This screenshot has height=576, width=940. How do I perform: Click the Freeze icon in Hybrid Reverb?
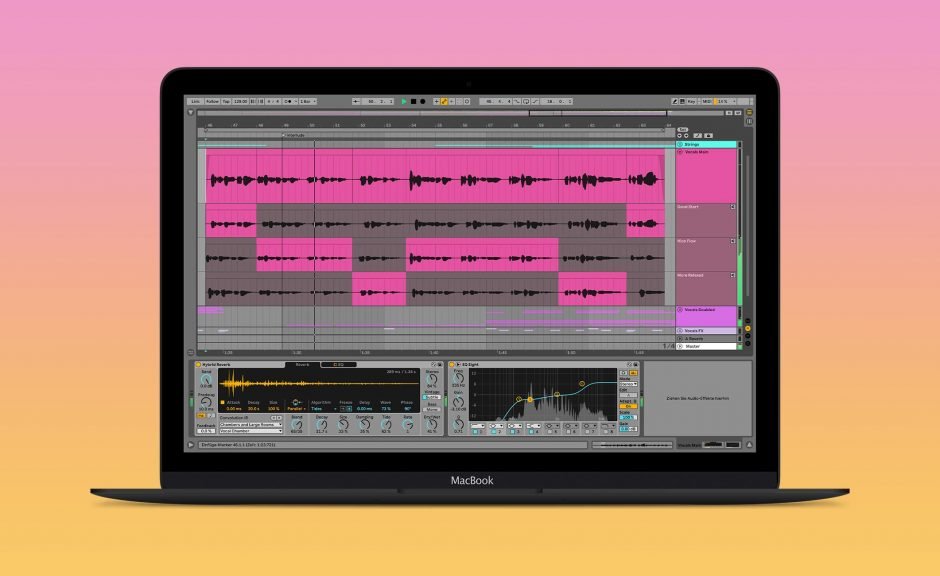[347, 407]
